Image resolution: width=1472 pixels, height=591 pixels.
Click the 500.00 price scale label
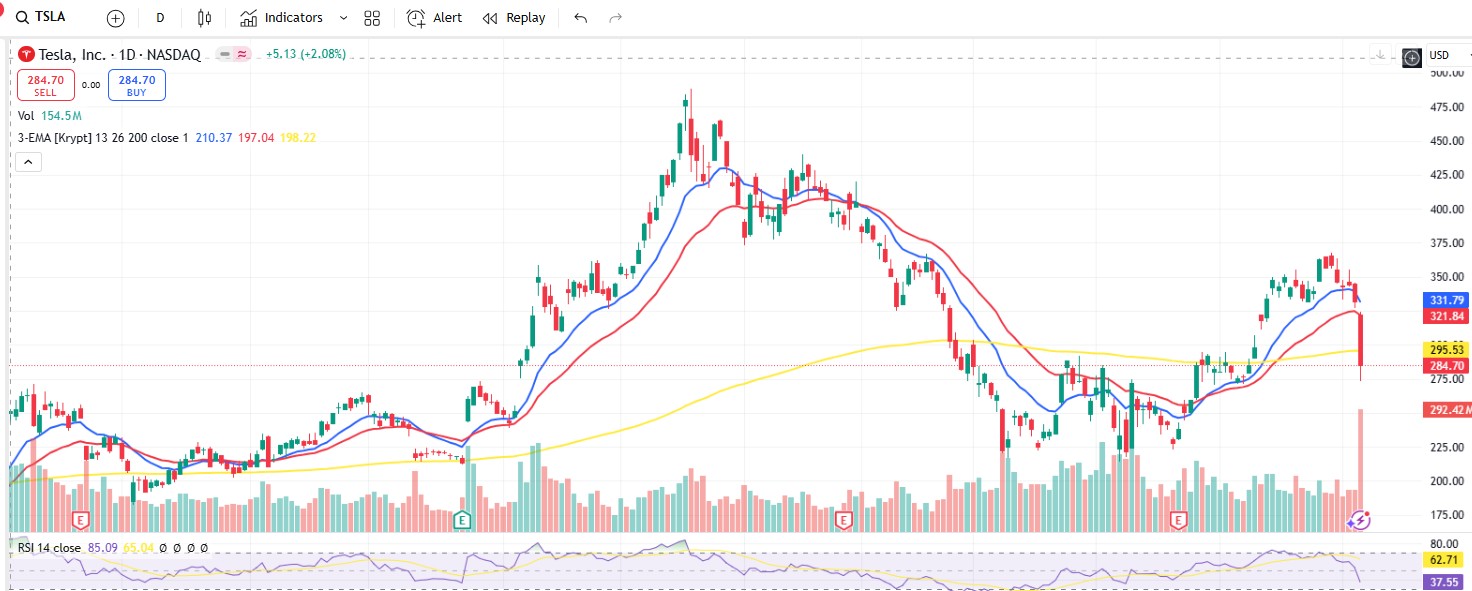[1447, 73]
